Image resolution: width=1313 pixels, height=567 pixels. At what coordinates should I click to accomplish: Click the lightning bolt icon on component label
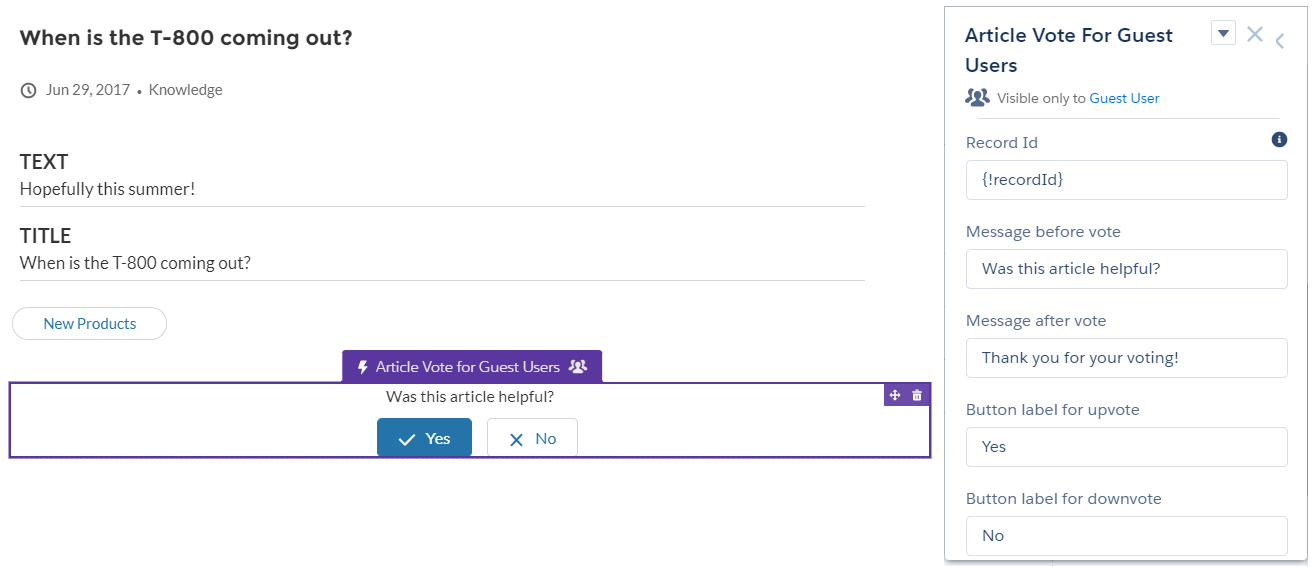pyautogui.click(x=363, y=367)
